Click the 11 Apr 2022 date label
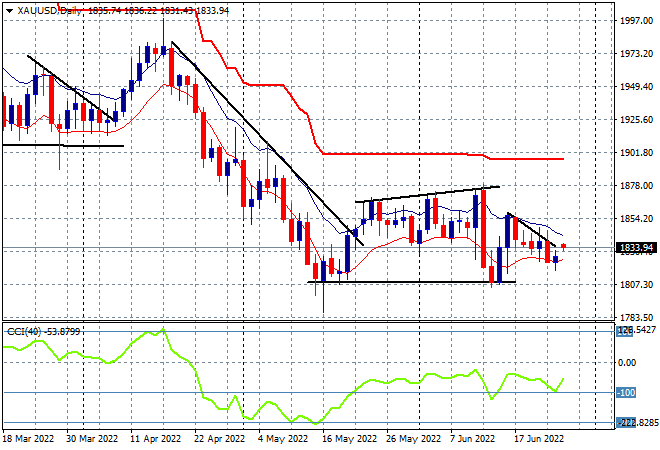660x450 pixels. point(156,439)
